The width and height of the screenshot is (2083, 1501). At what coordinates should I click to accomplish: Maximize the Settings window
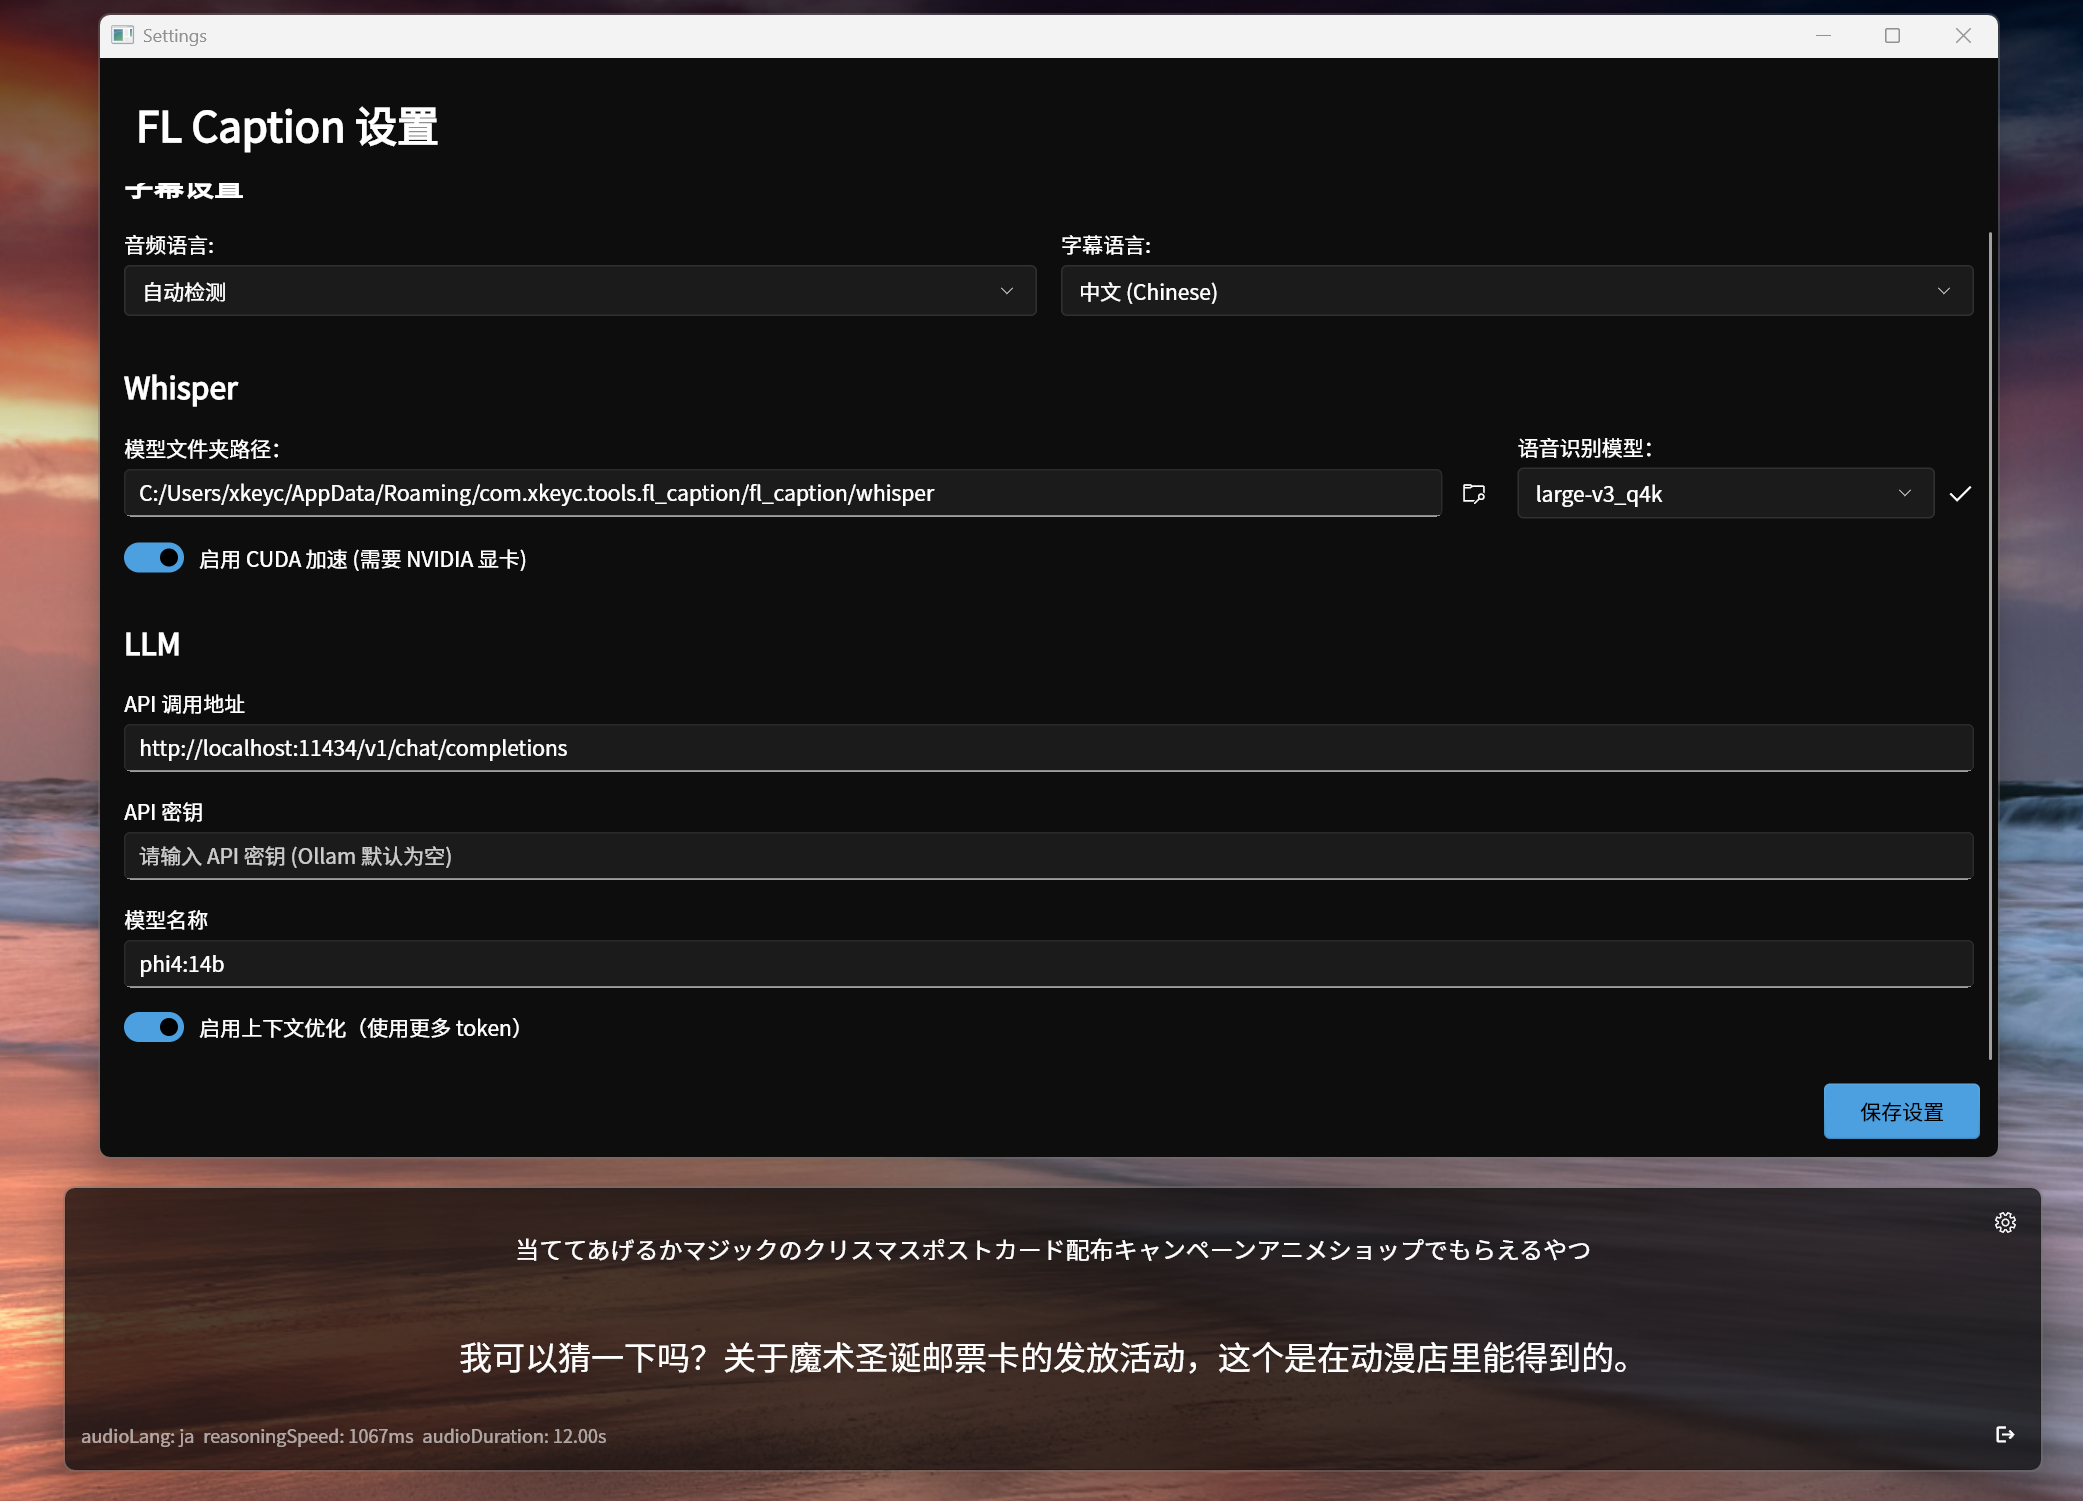(x=1892, y=36)
